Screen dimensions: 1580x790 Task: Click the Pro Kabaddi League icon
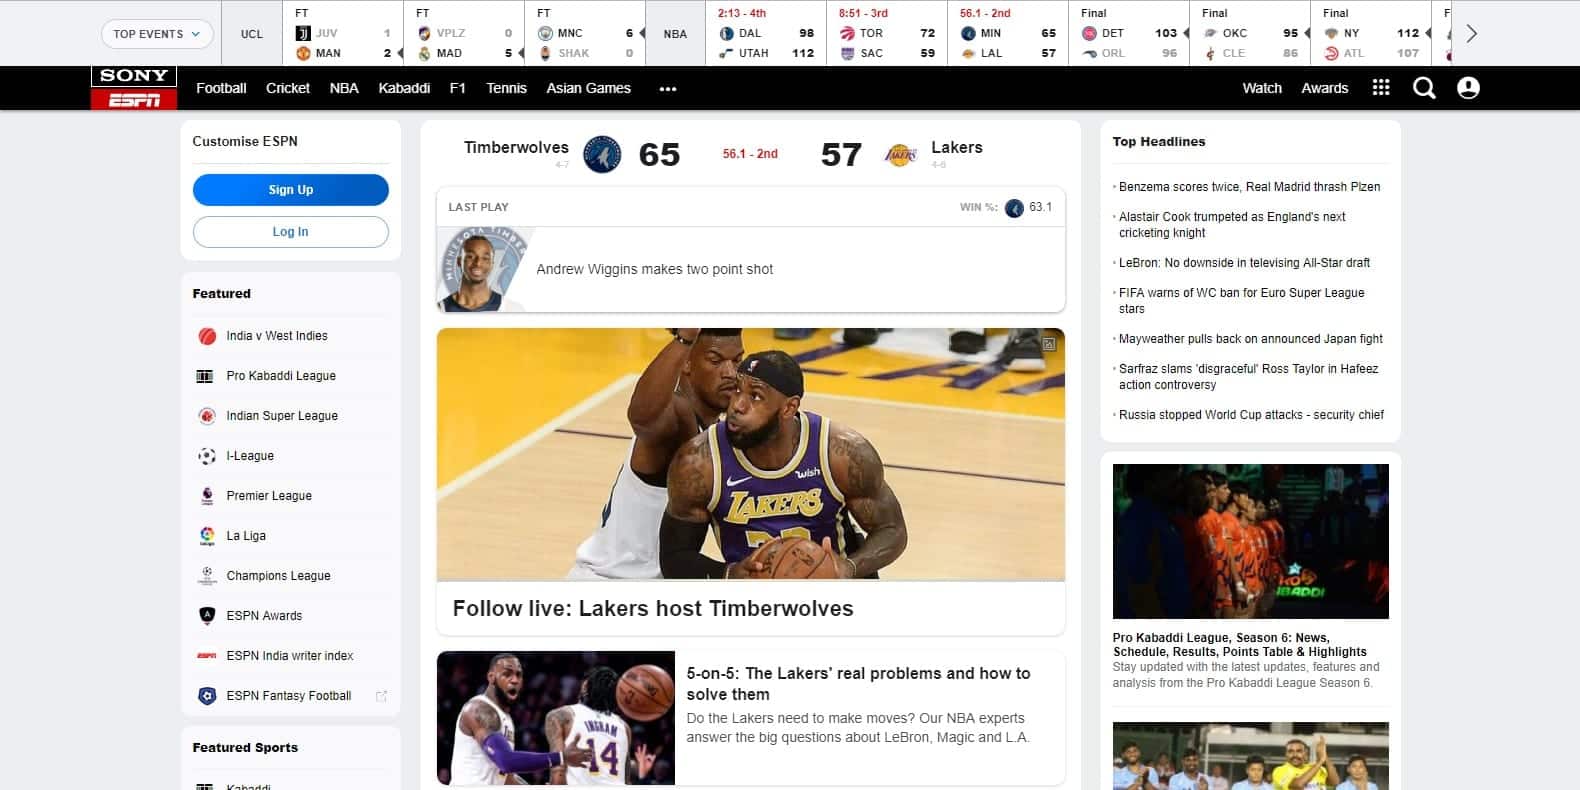click(205, 376)
